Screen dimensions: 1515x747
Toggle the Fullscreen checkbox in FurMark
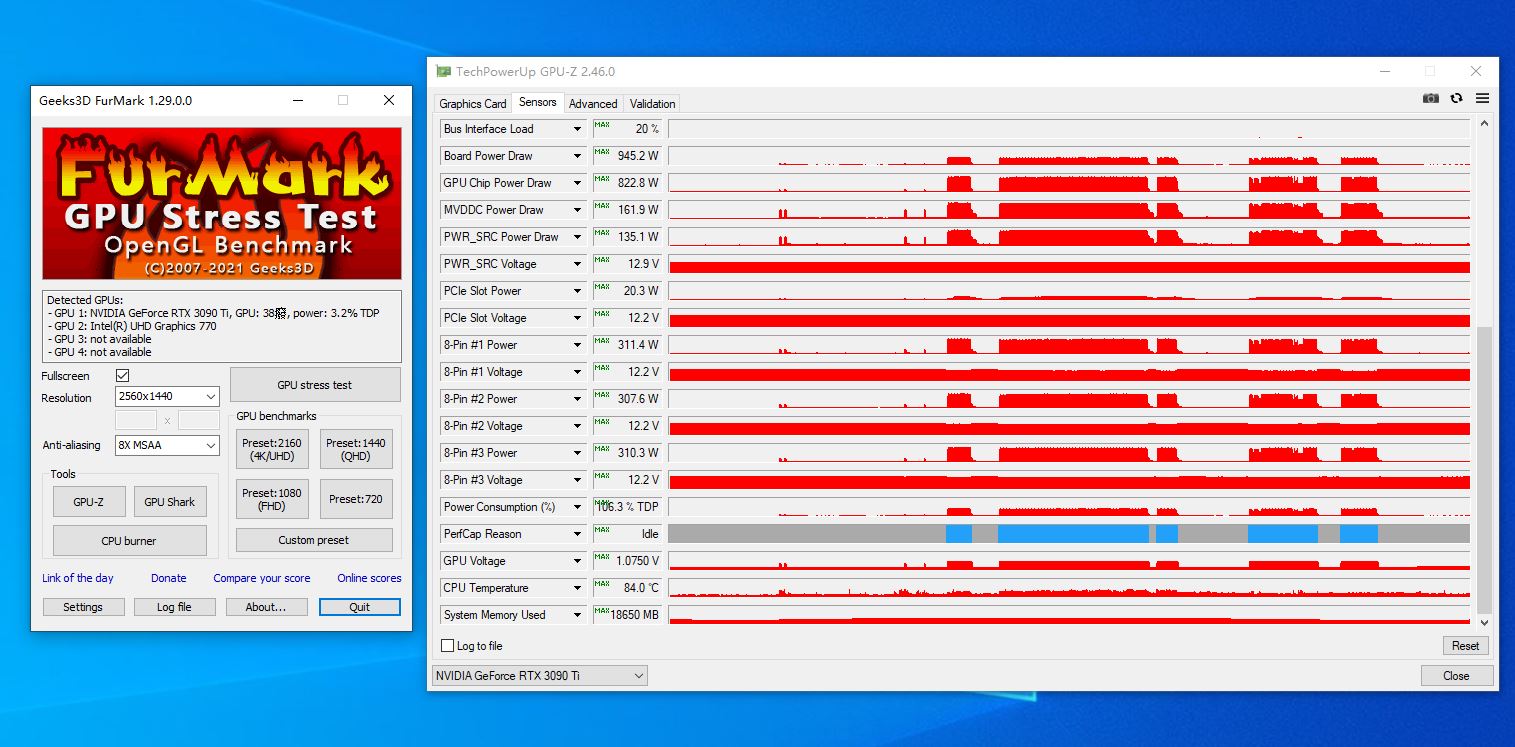point(123,376)
